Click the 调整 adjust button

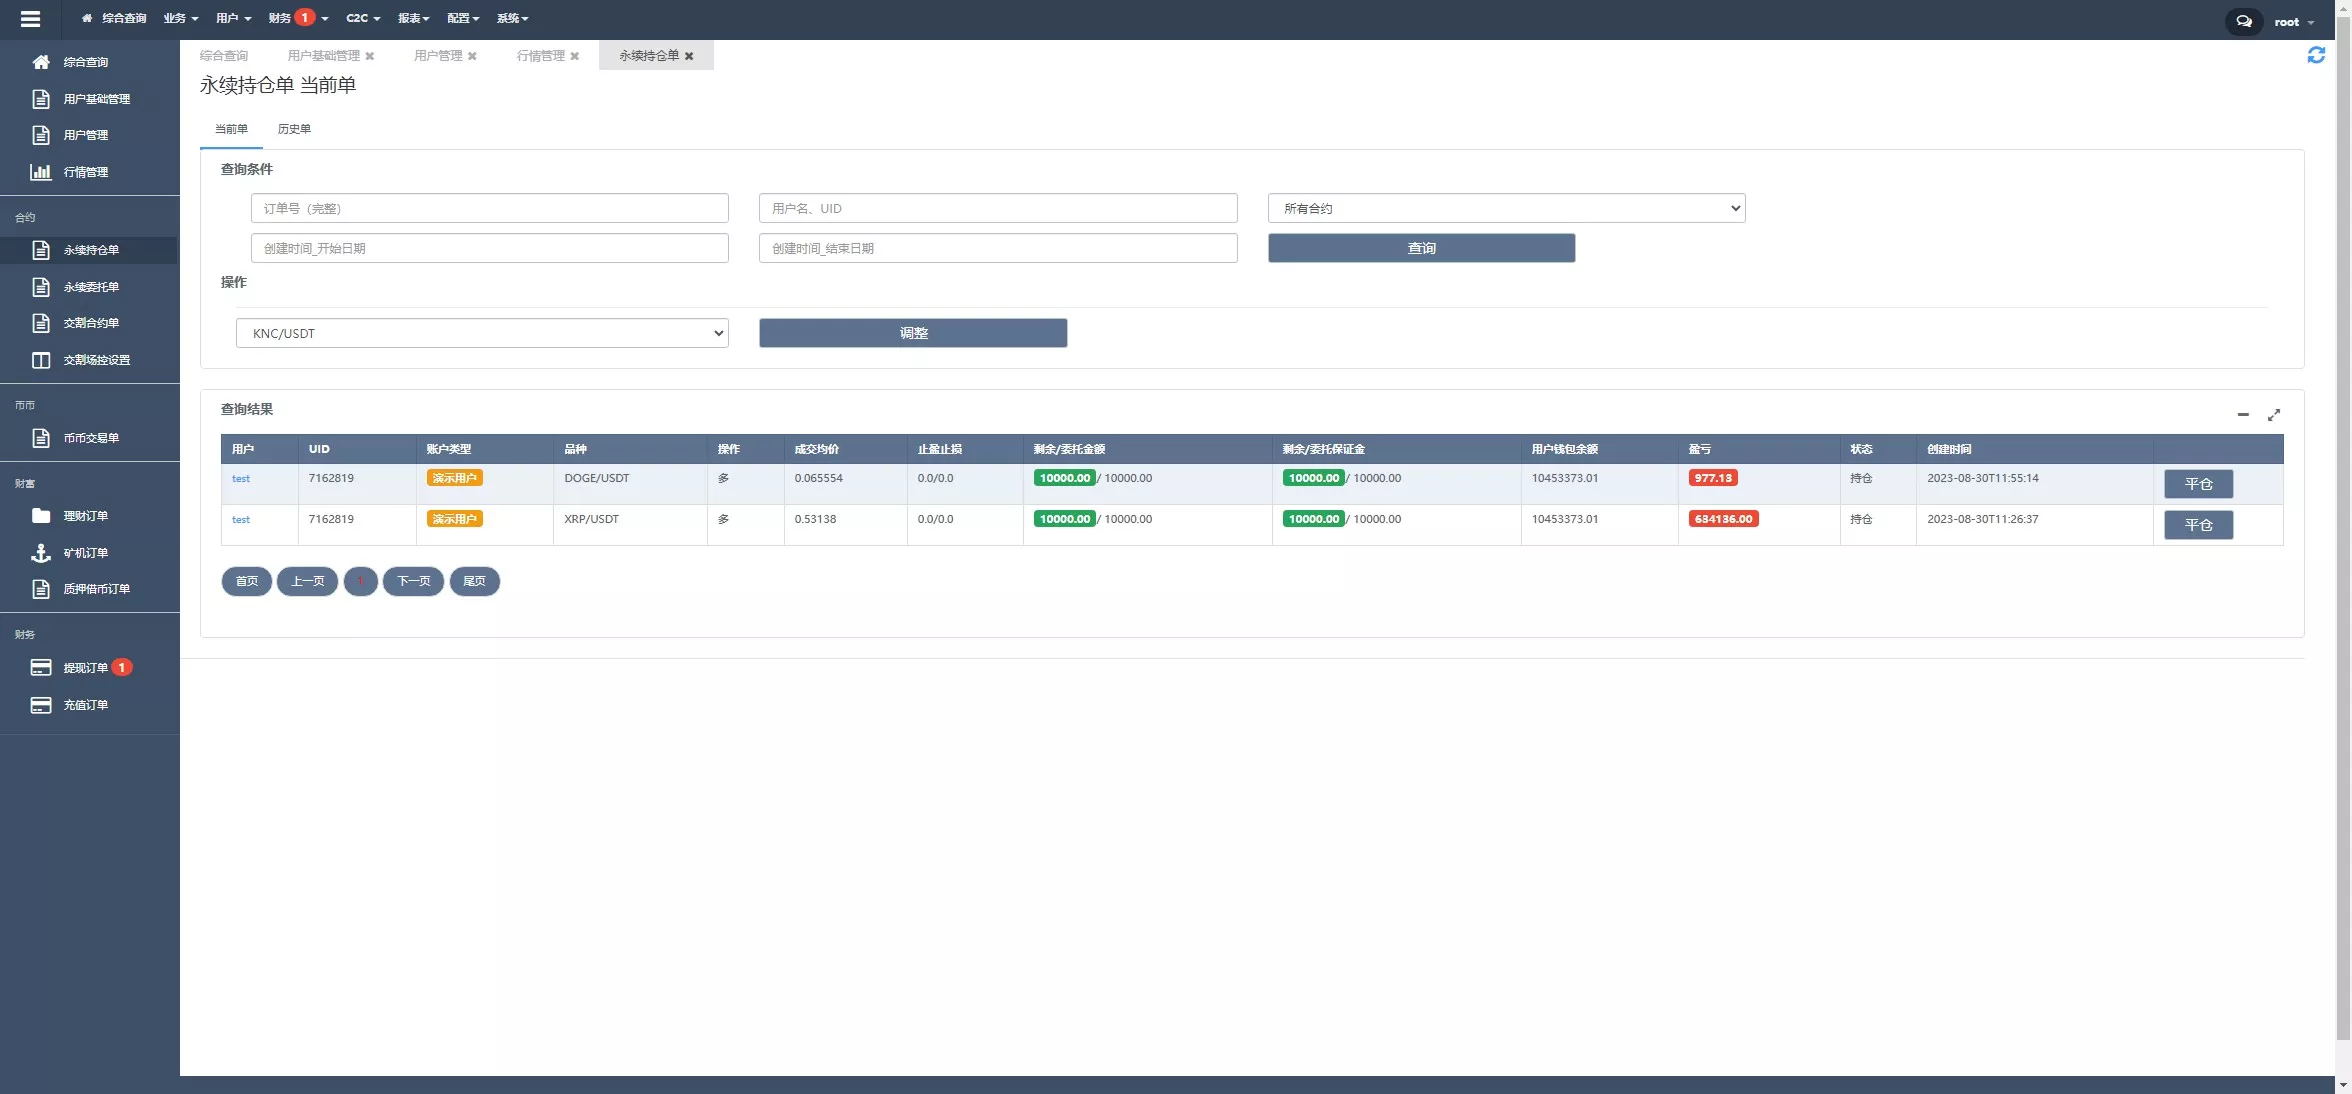(913, 333)
